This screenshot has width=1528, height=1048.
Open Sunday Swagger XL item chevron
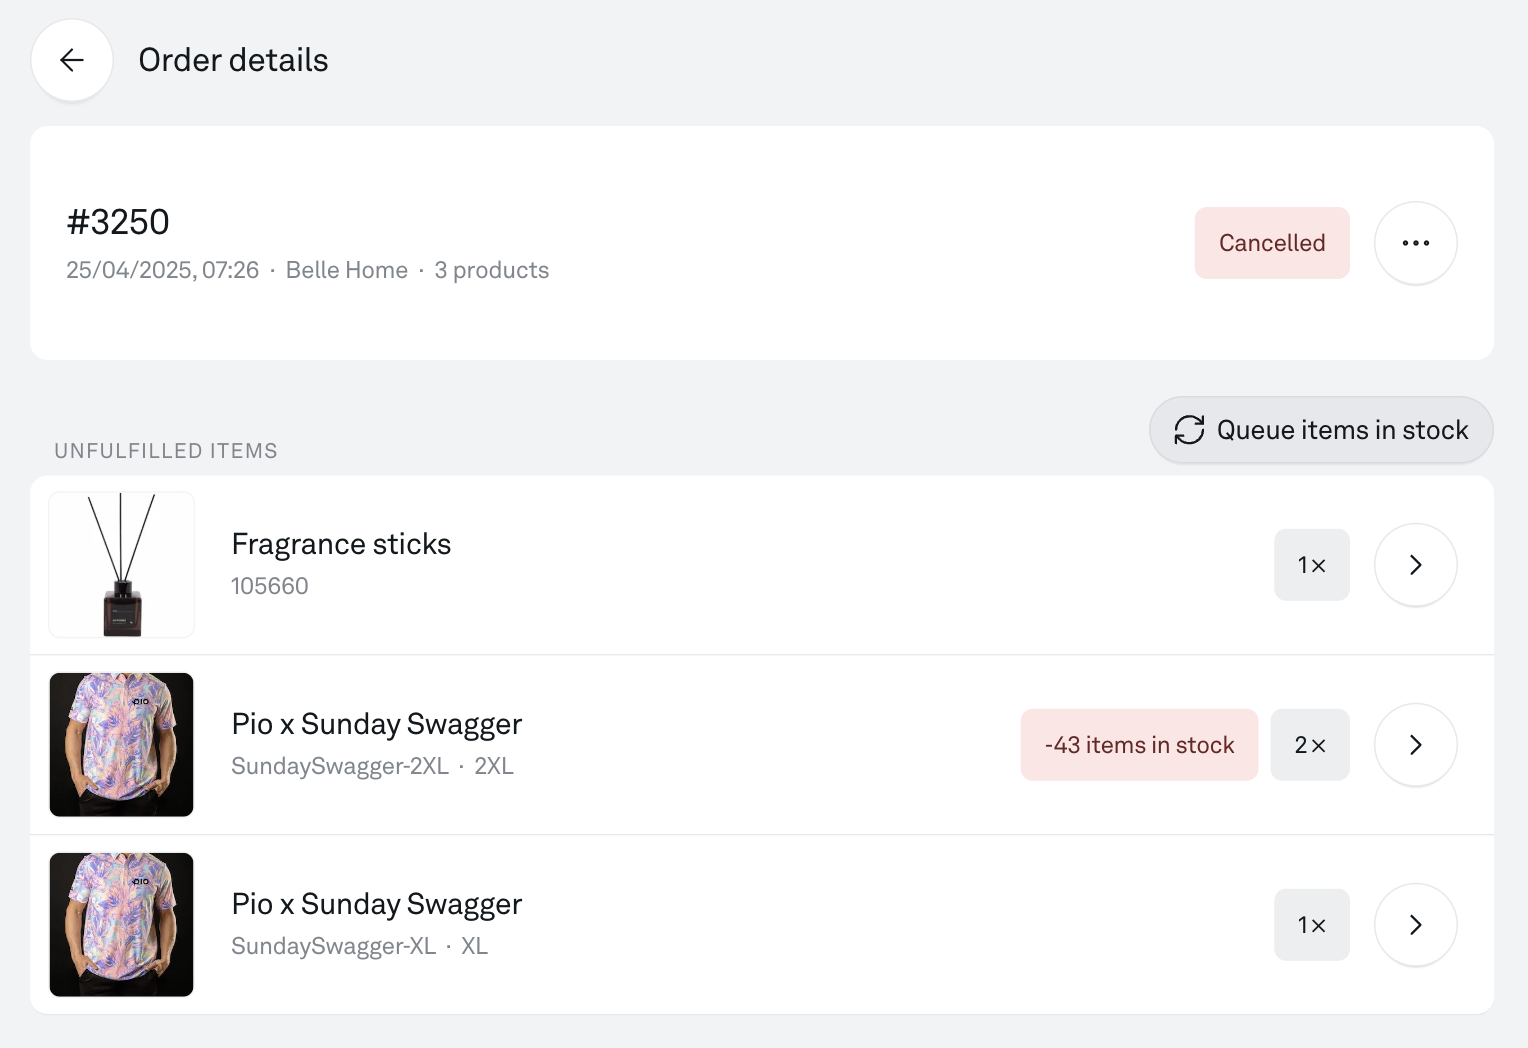[1415, 925]
